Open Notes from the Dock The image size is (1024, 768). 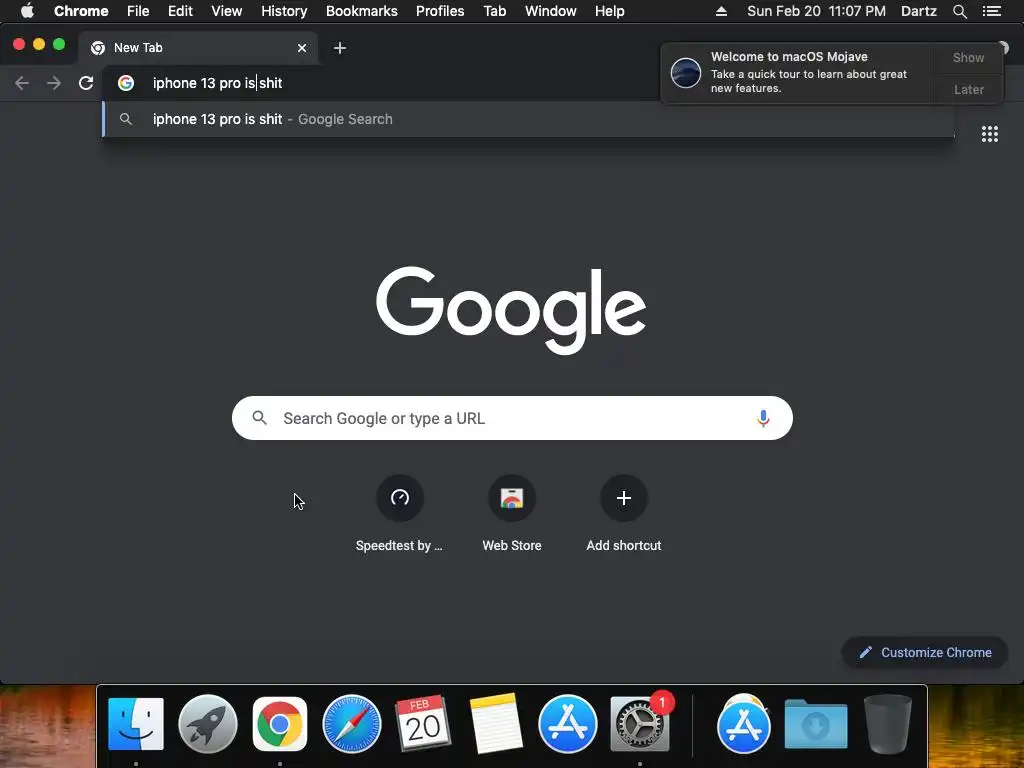click(496, 724)
